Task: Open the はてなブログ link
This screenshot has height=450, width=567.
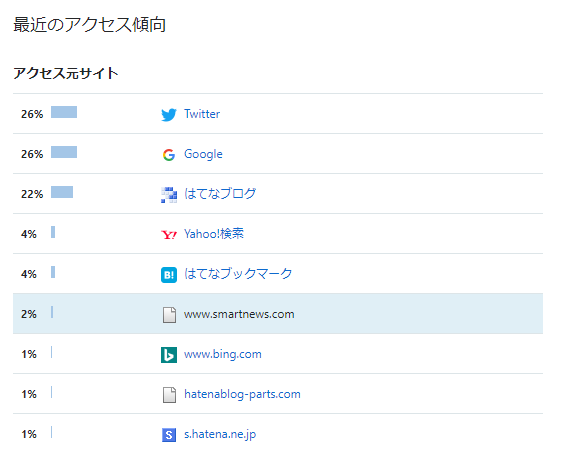Action: (x=220, y=194)
